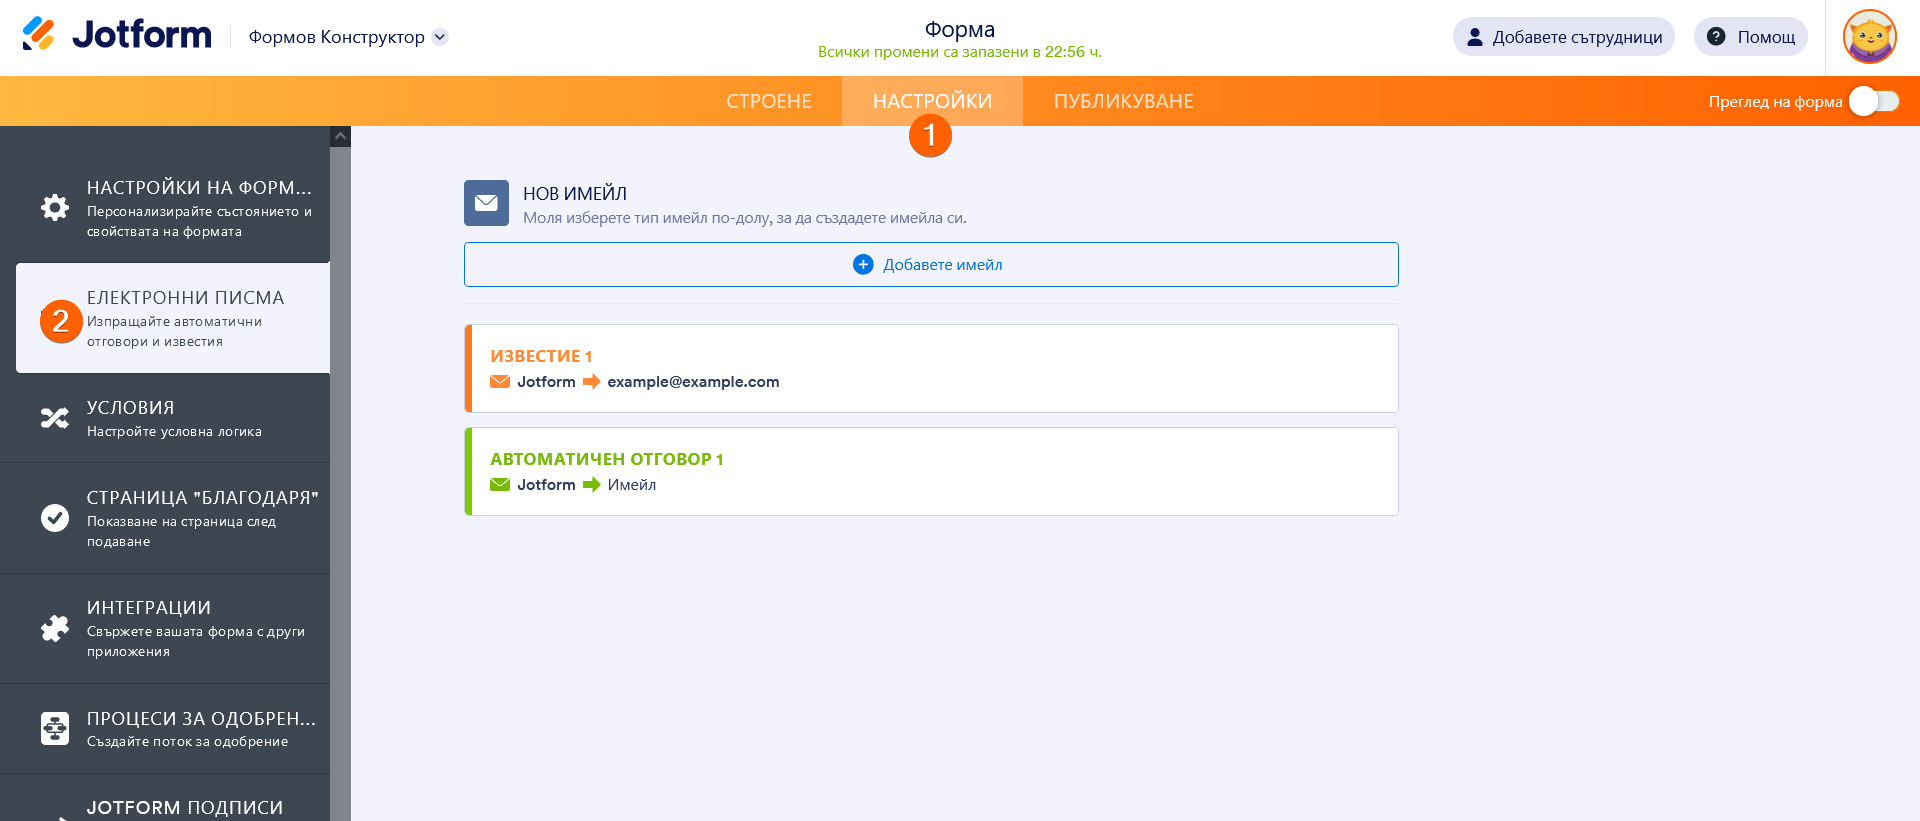Click green arrow icon in АВТОМАТИЧЕН ОТГОВОР

pos(592,484)
